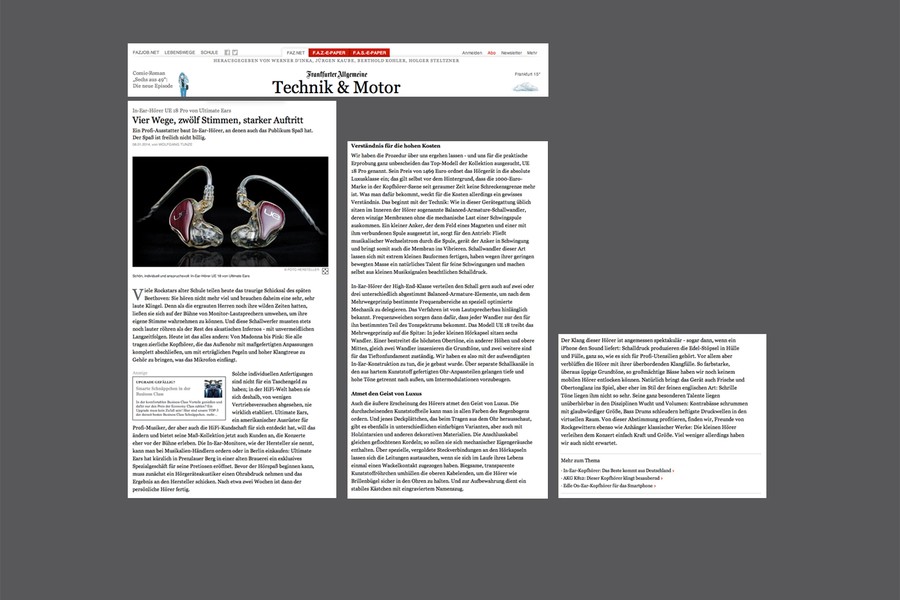Open the SCHULE link
900x600 pixels.
(210, 52)
